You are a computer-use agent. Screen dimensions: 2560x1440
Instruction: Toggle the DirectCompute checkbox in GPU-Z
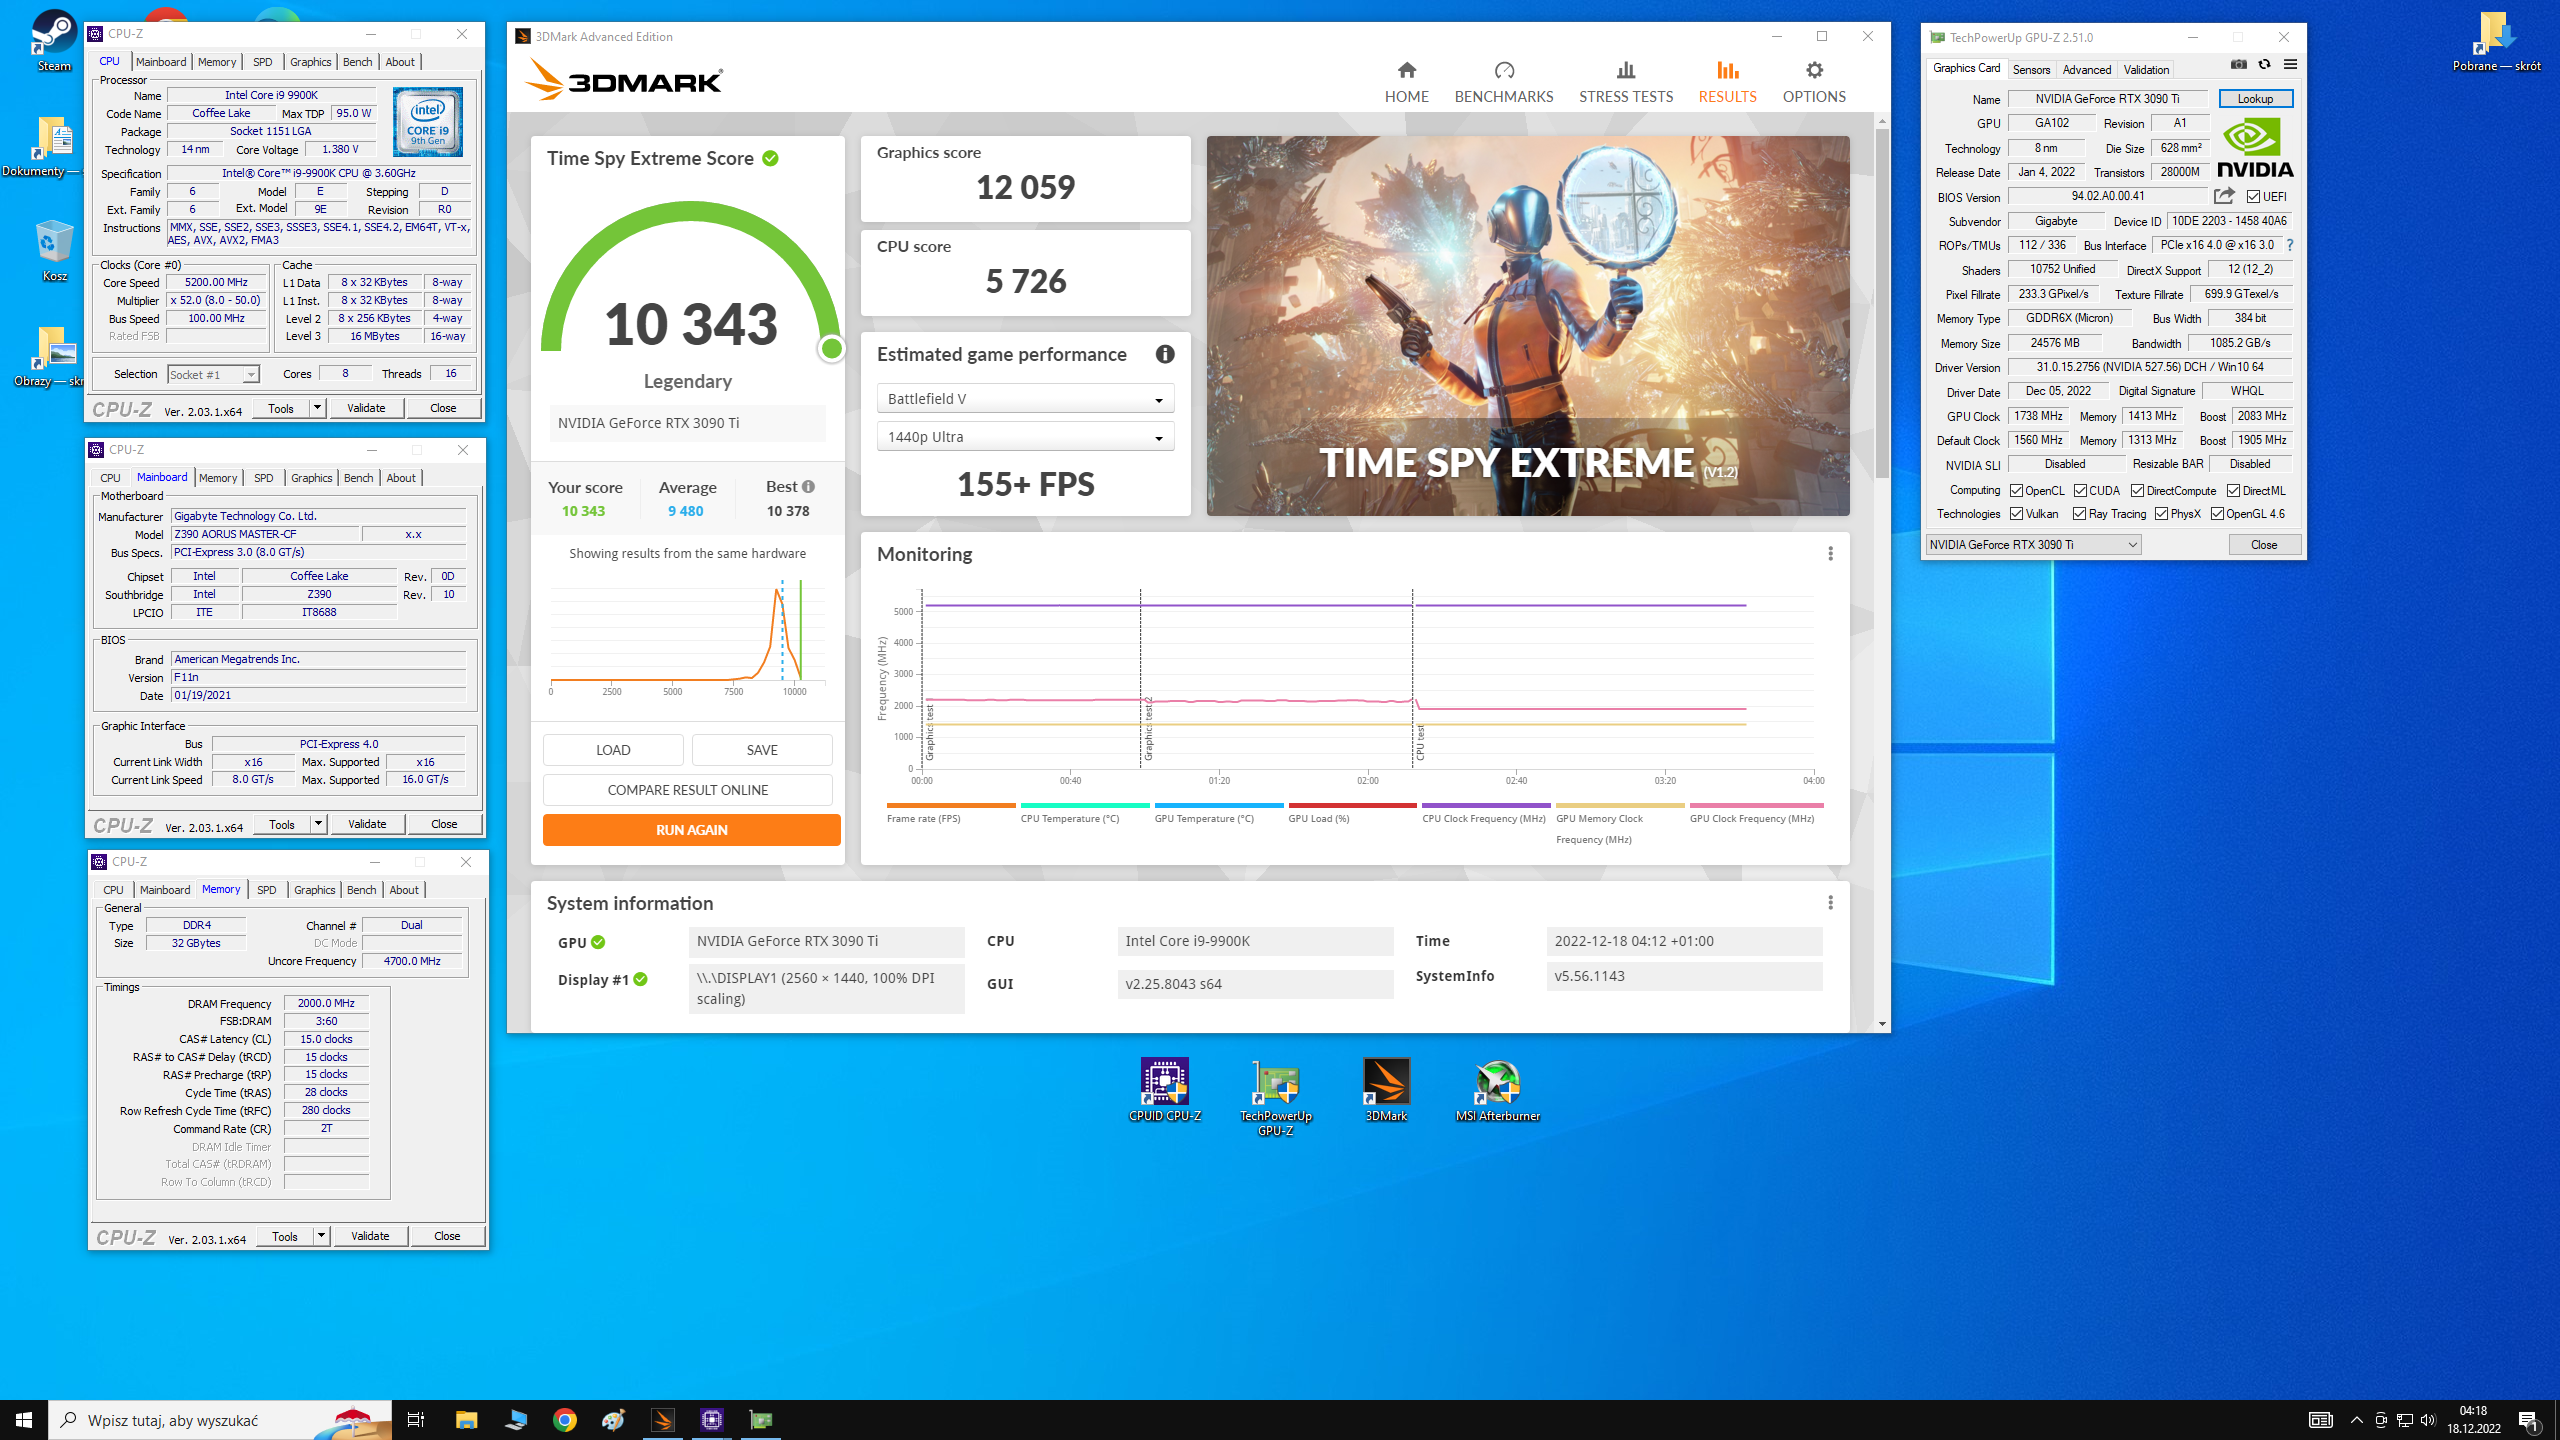coord(2137,491)
